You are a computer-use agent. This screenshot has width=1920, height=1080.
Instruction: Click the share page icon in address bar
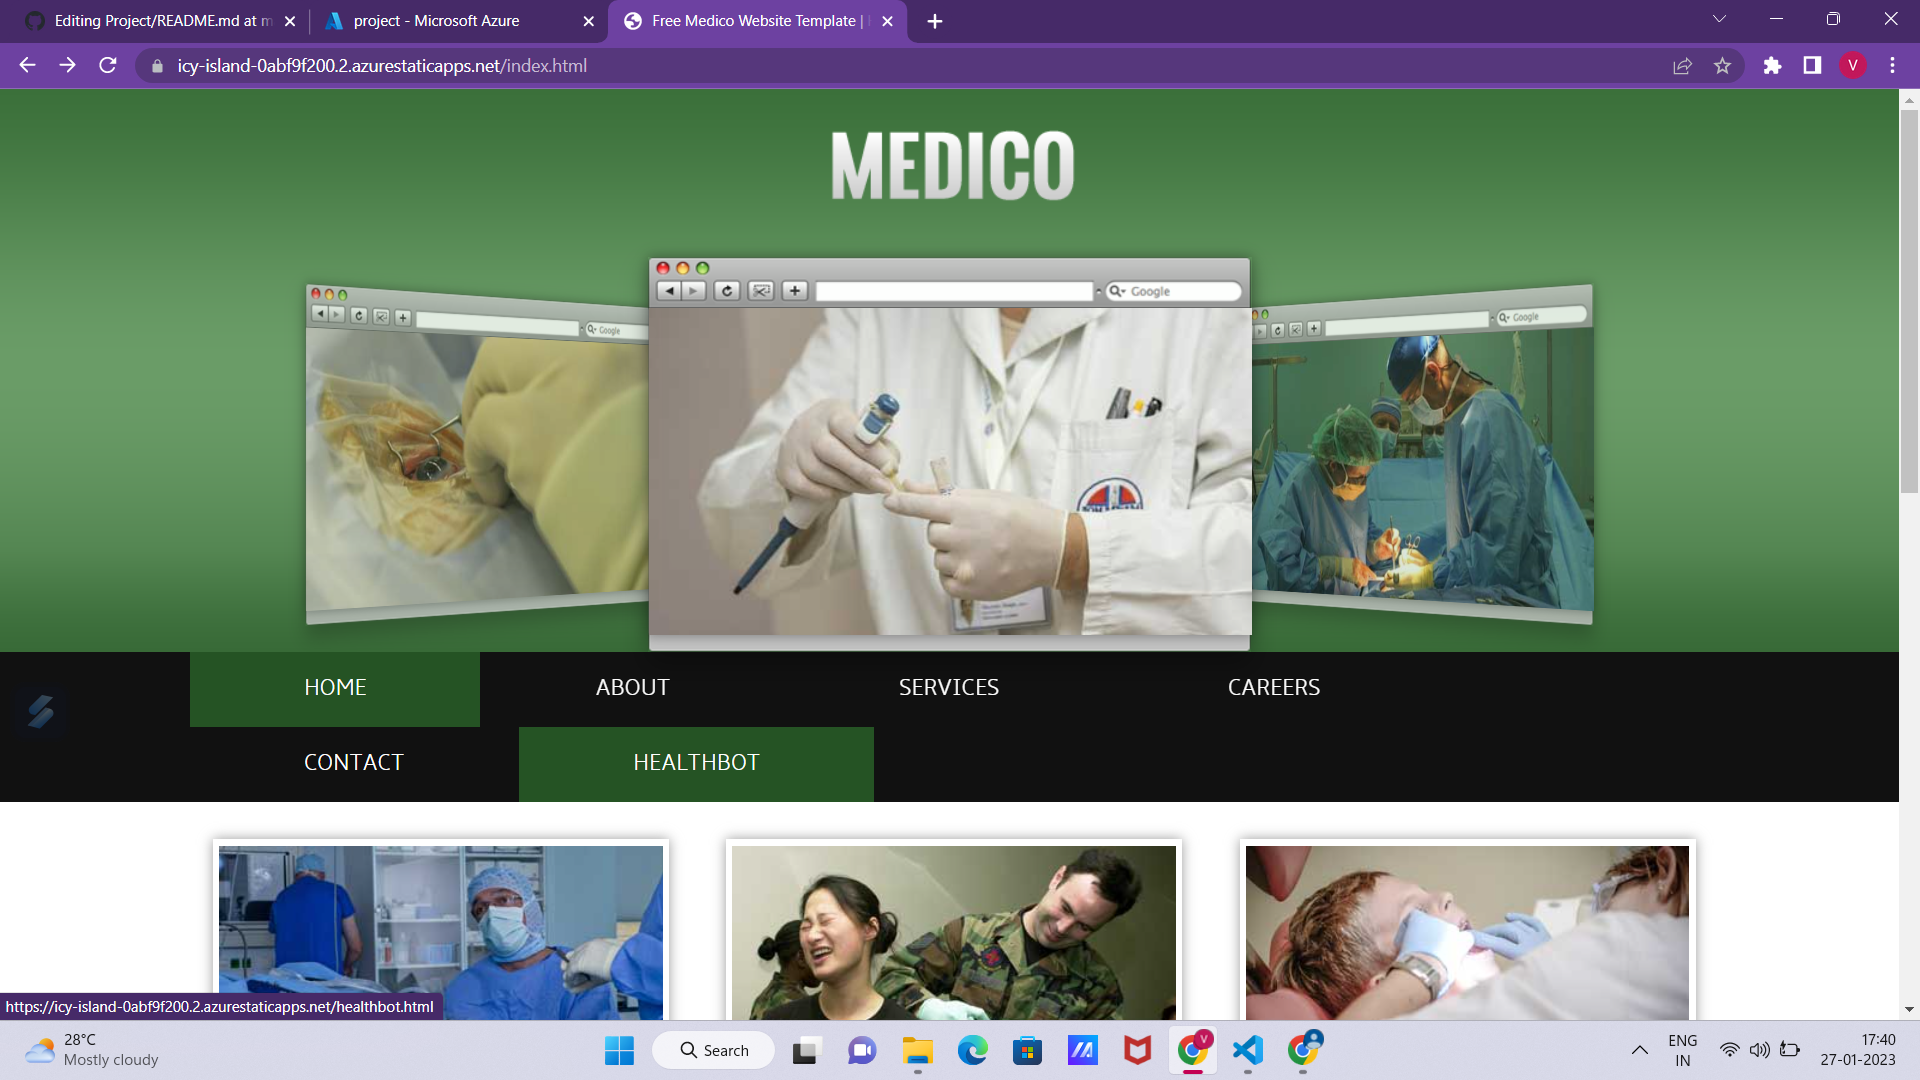1682,66
